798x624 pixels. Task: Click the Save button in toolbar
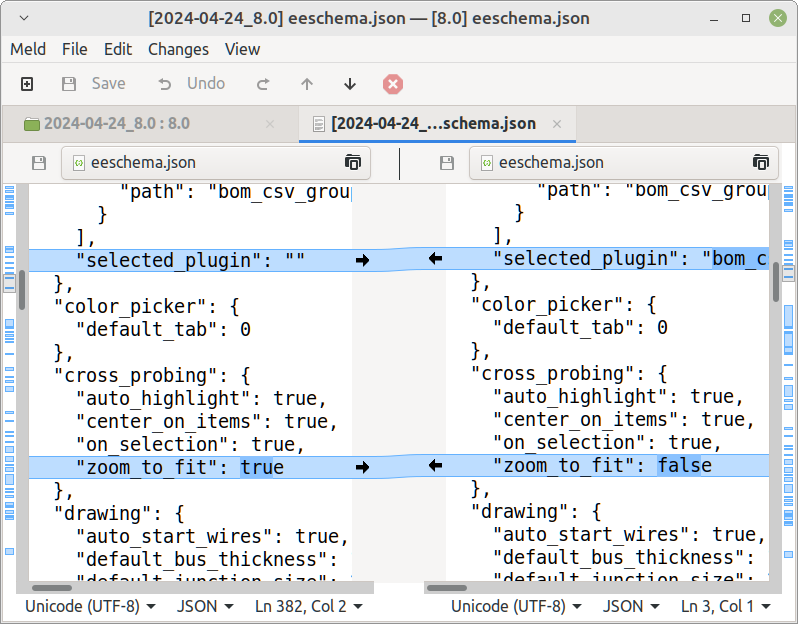point(95,84)
